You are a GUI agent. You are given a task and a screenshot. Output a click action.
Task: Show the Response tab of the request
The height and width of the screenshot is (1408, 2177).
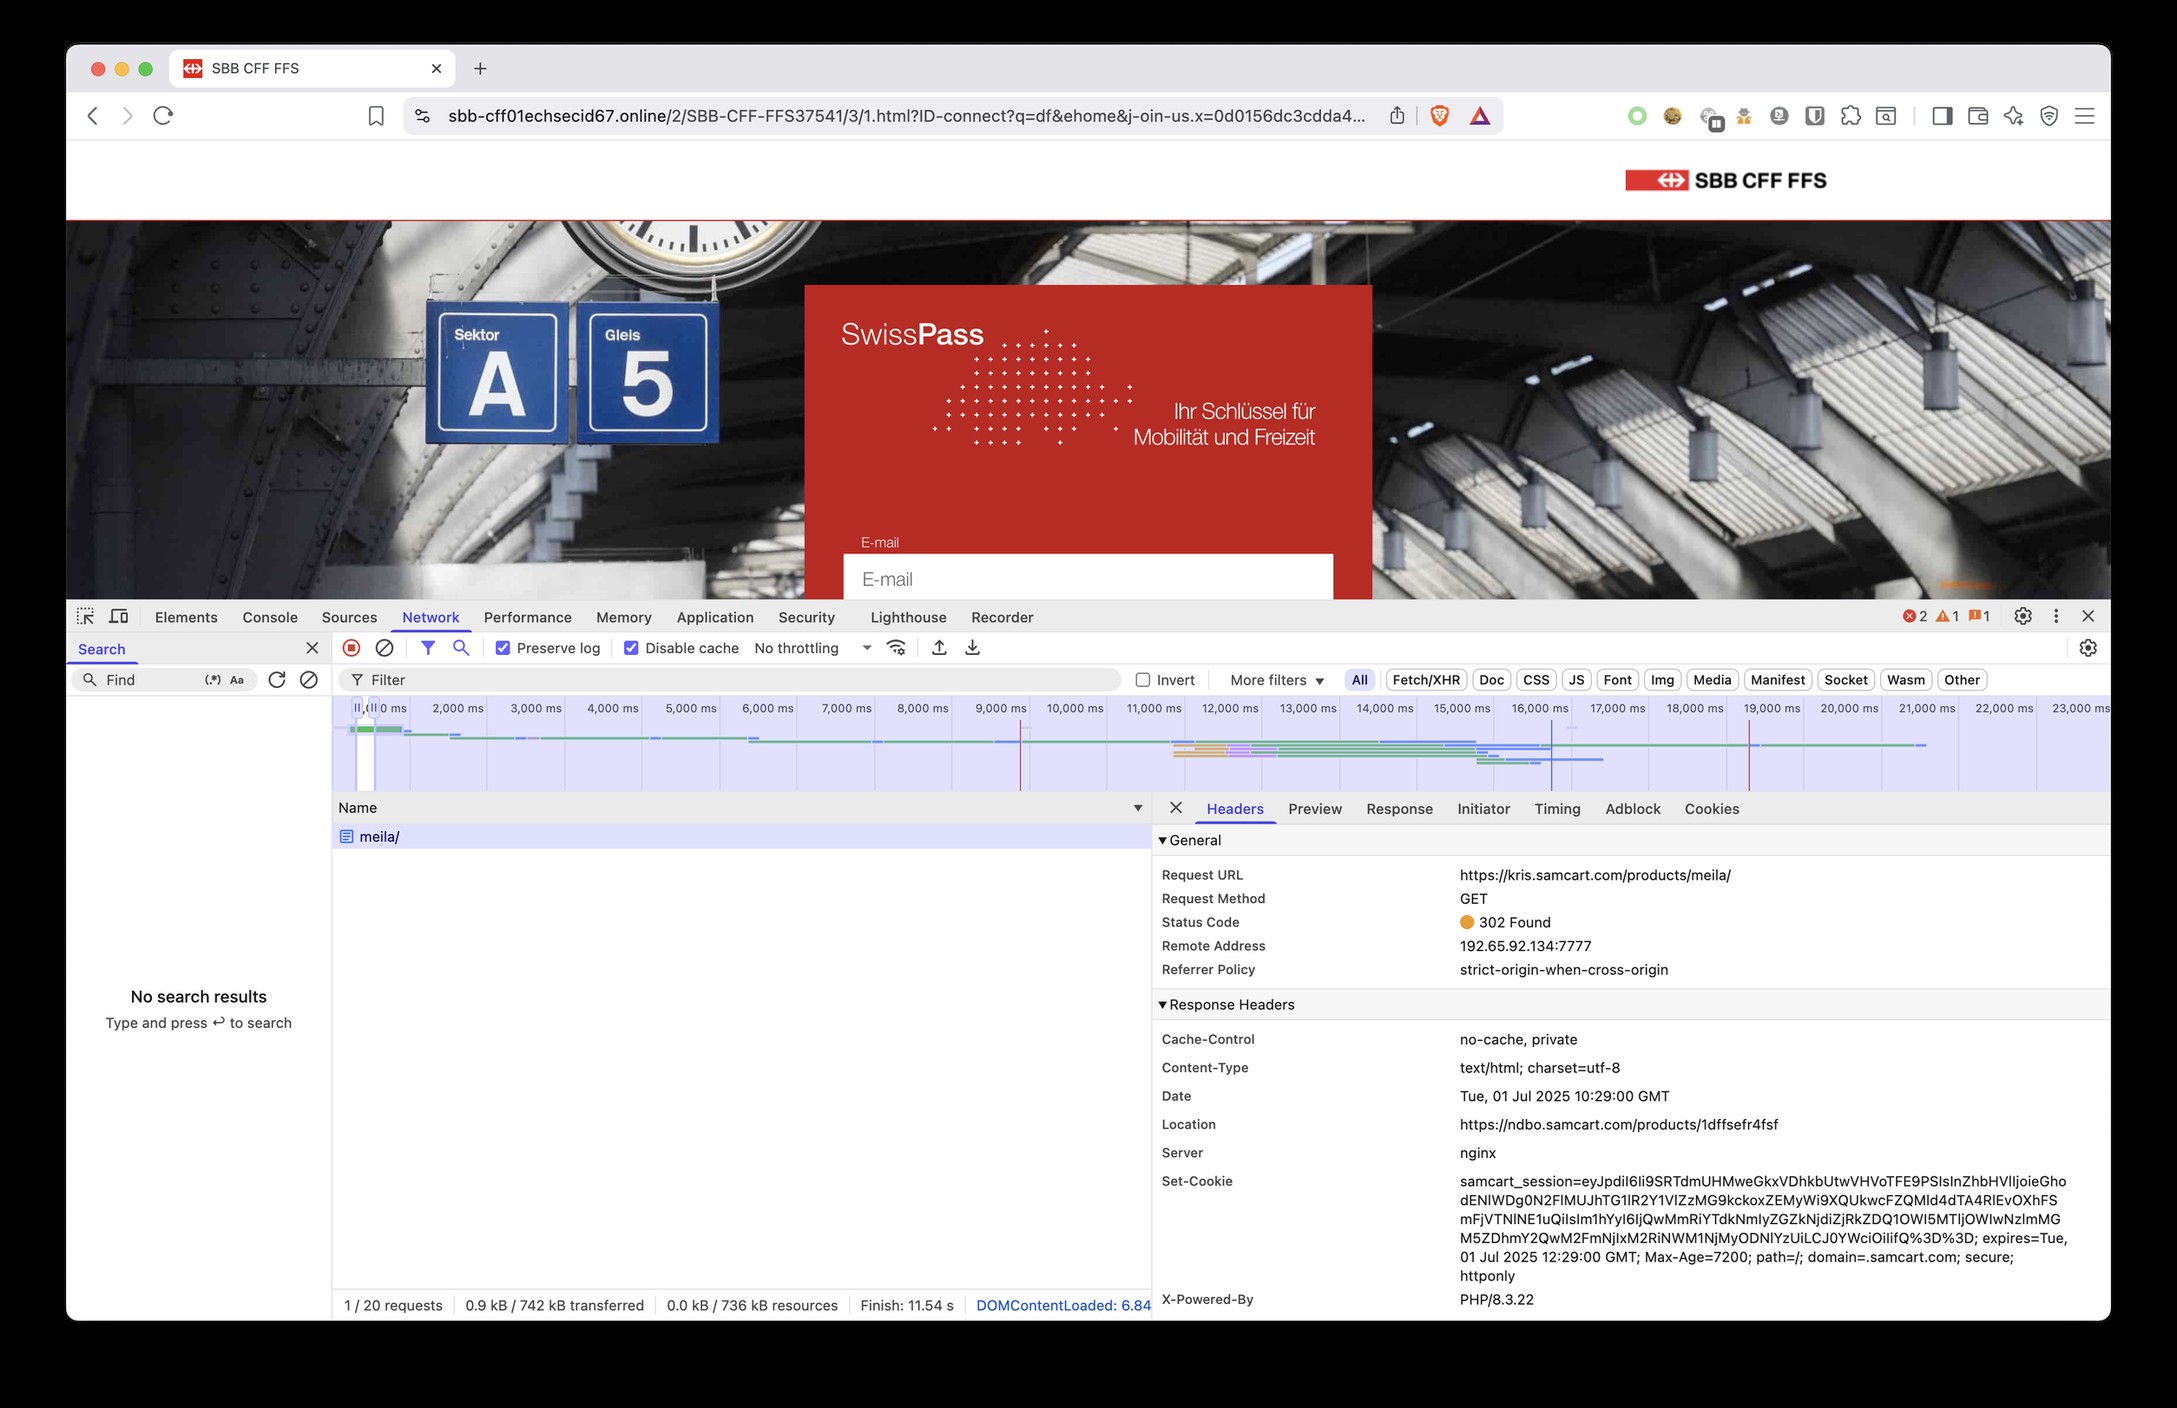1399,809
